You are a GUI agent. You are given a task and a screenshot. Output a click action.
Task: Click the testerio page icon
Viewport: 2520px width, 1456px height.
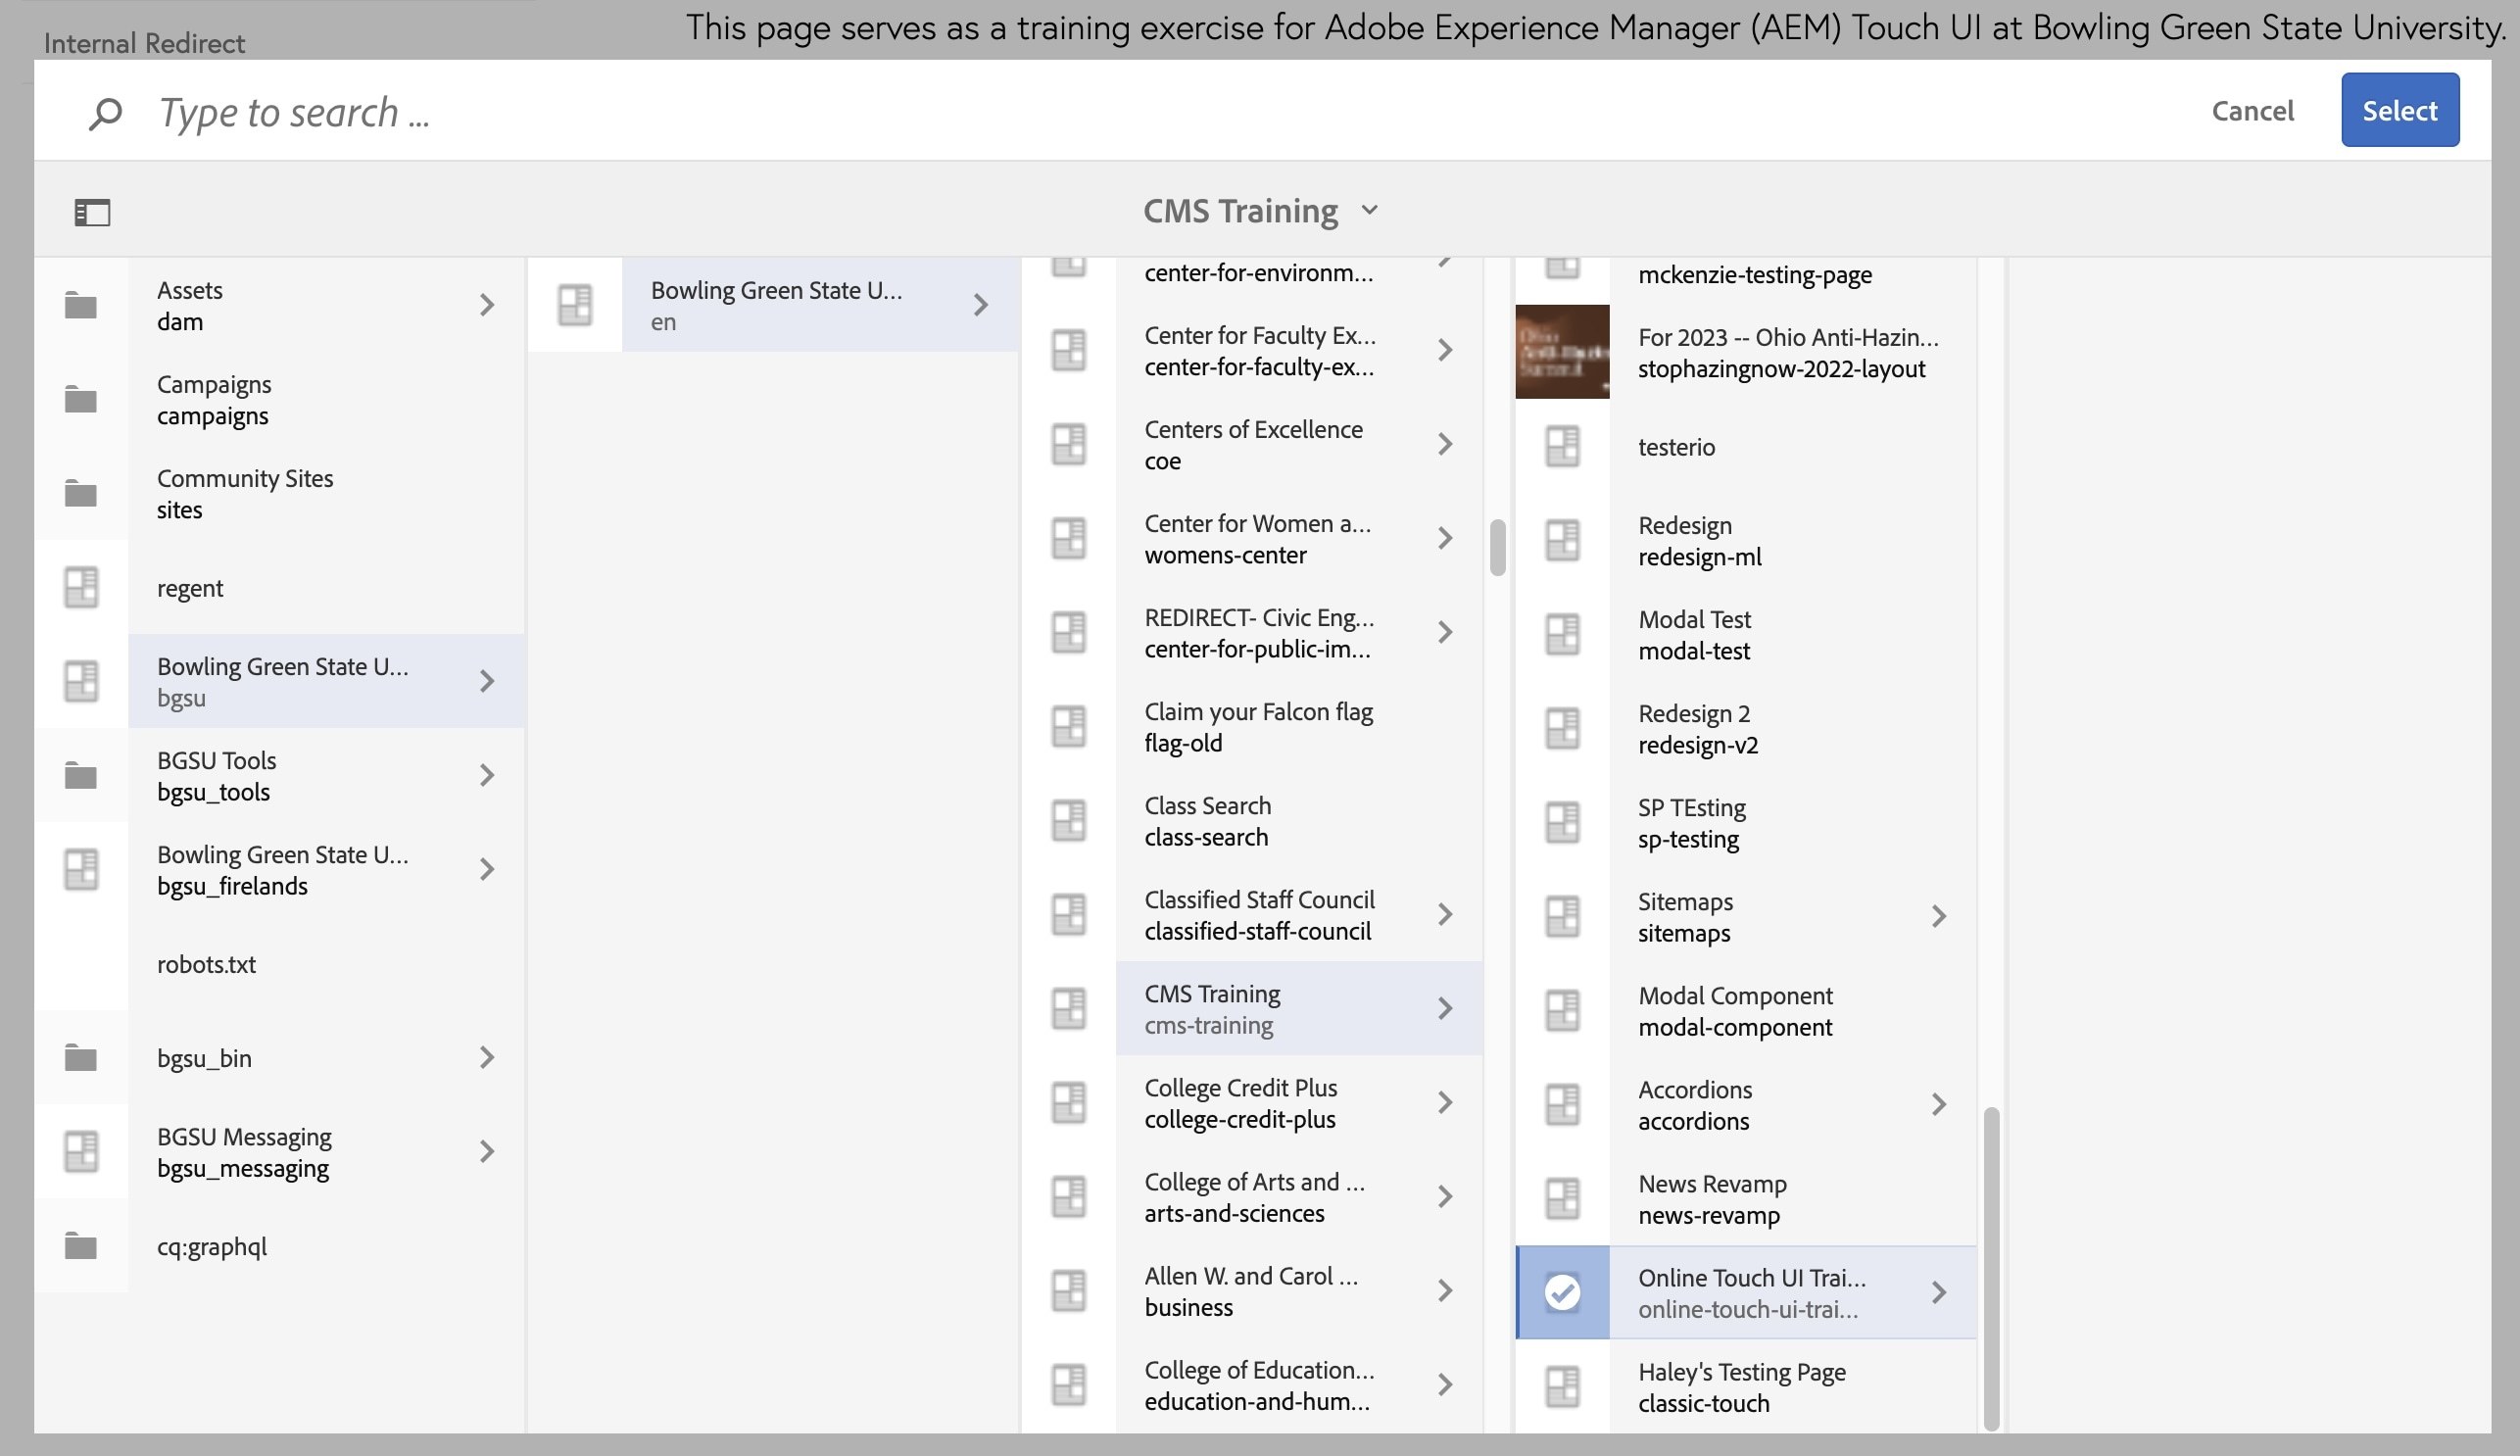(1563, 446)
